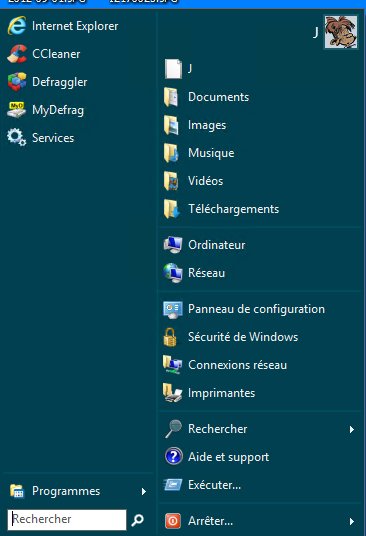366x536 pixels.
Task: Expand the Arrêter options arrow
Action: pyautogui.click(x=352, y=521)
